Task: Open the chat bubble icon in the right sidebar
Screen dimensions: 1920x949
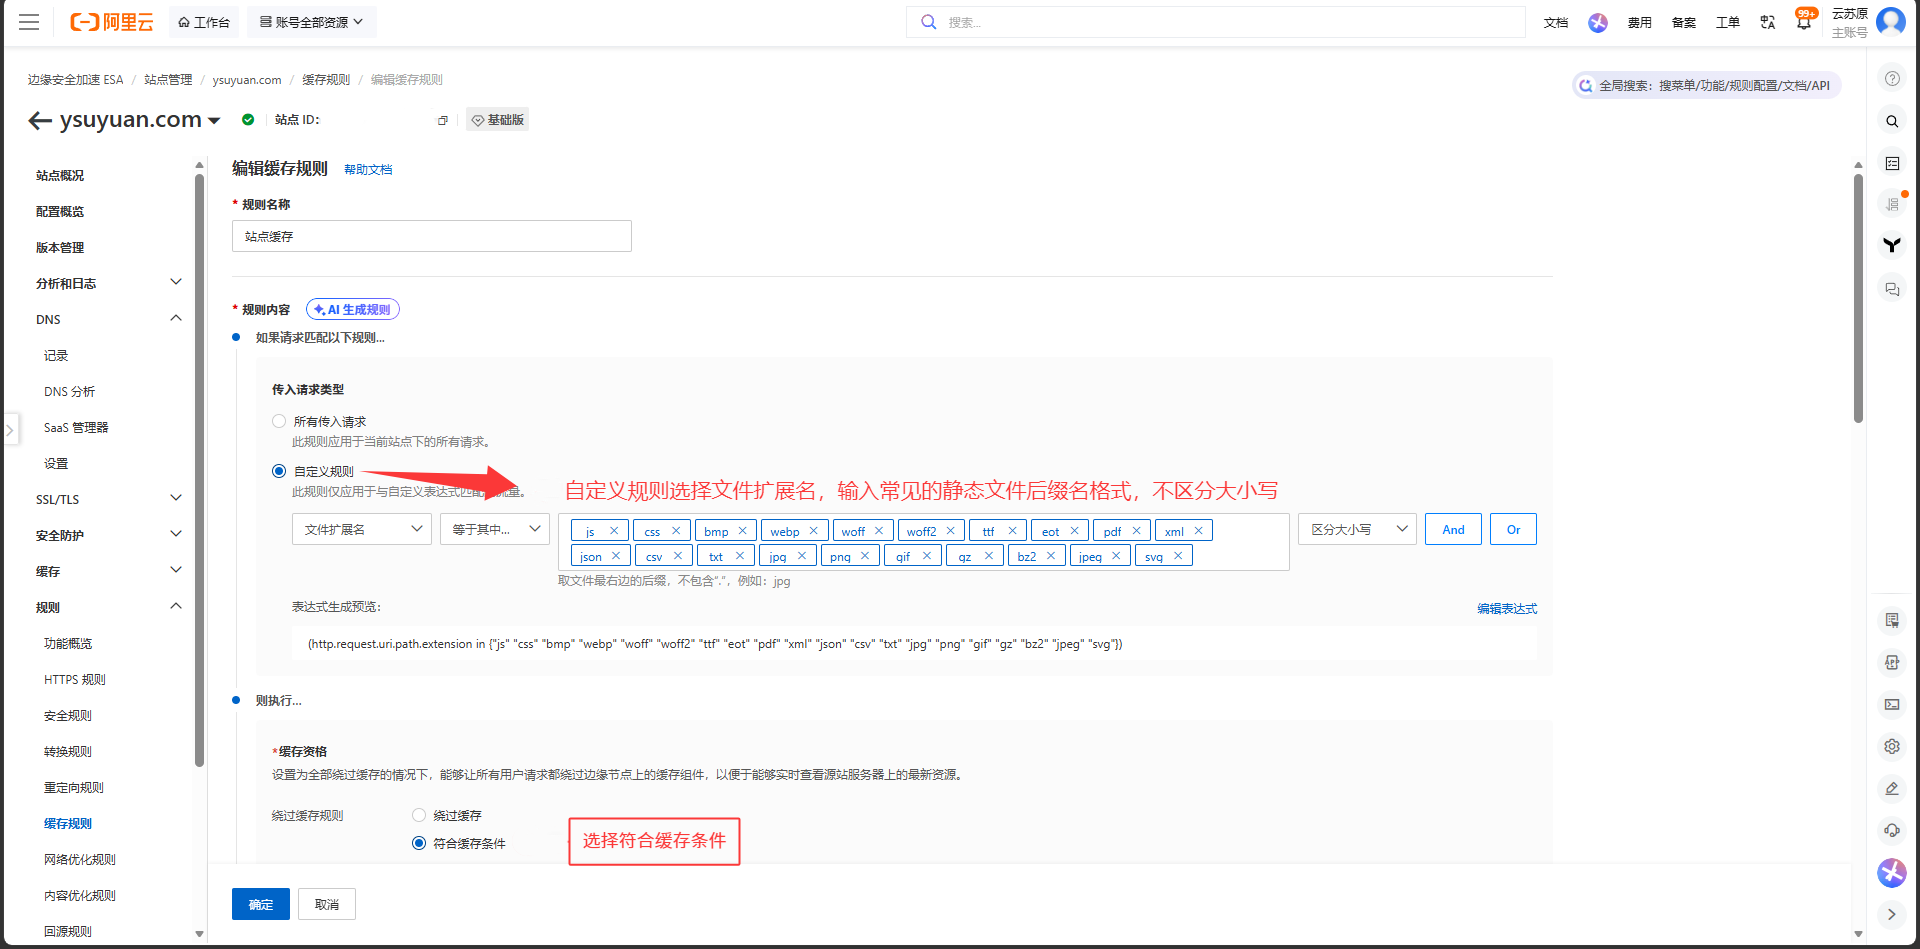Action: 1892,289
